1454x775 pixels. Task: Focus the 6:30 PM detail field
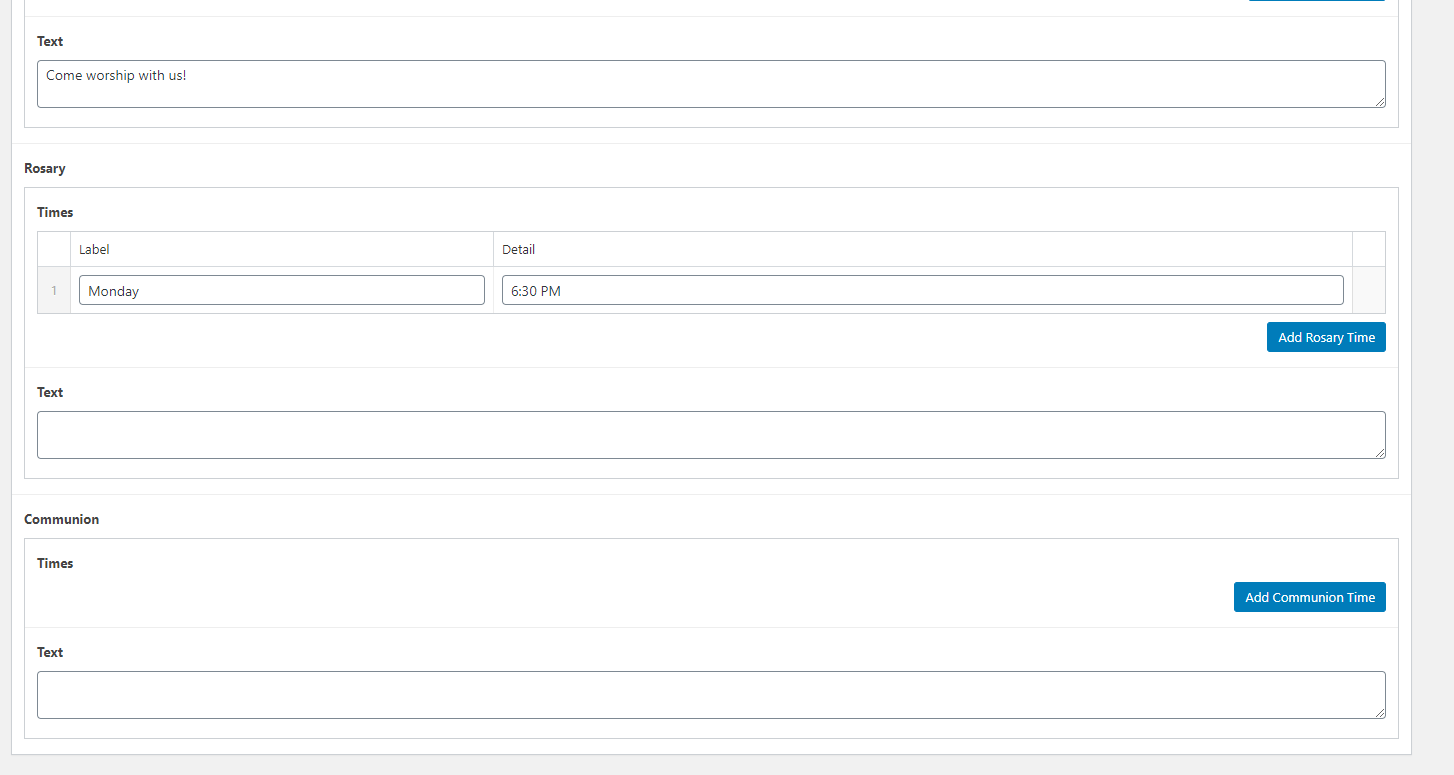click(922, 291)
